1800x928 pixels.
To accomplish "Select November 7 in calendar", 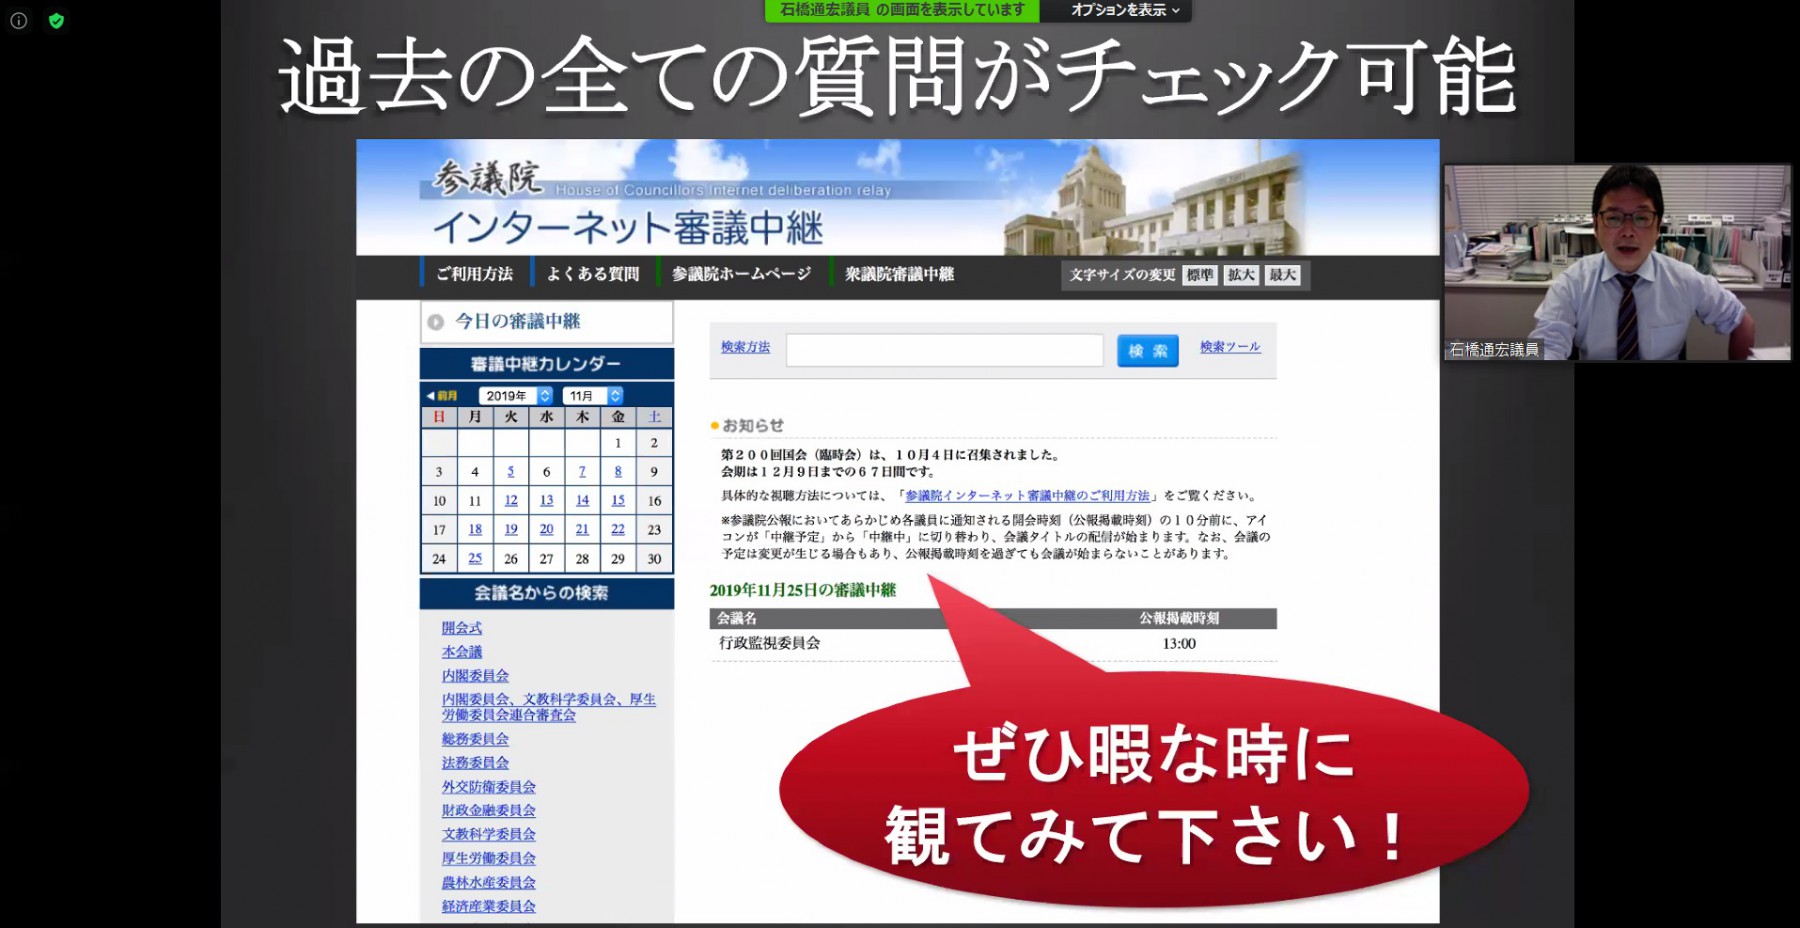I will (582, 472).
